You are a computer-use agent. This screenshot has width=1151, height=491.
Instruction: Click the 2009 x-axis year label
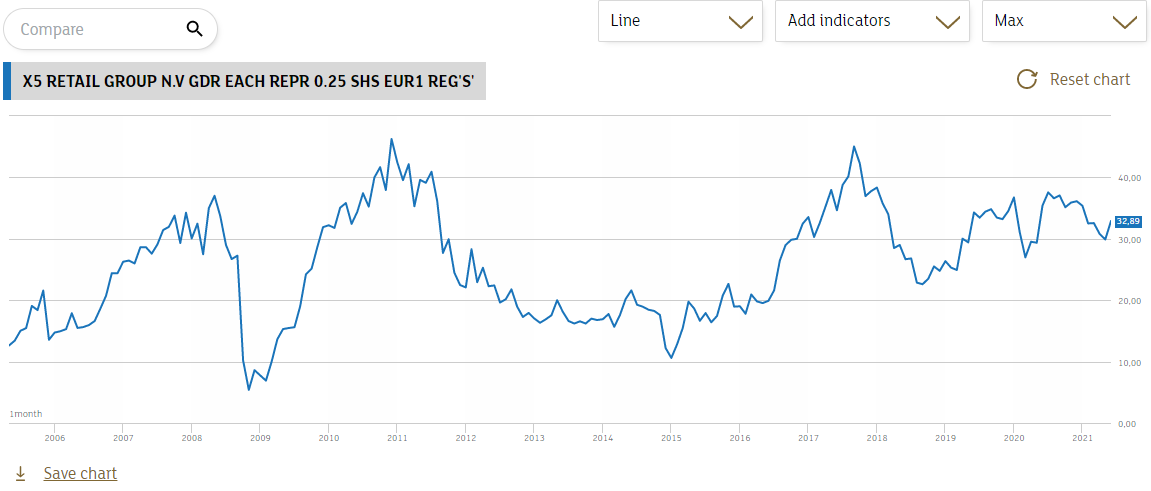(260, 438)
